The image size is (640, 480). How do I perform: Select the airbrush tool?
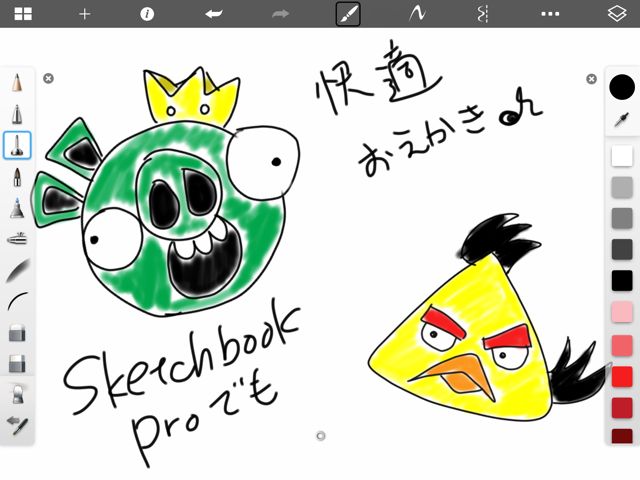[17, 239]
